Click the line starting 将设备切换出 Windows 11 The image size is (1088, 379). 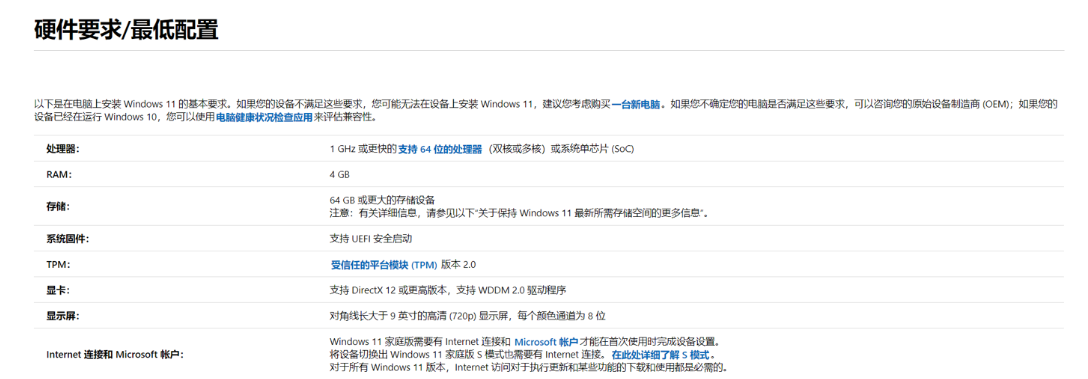523,355
